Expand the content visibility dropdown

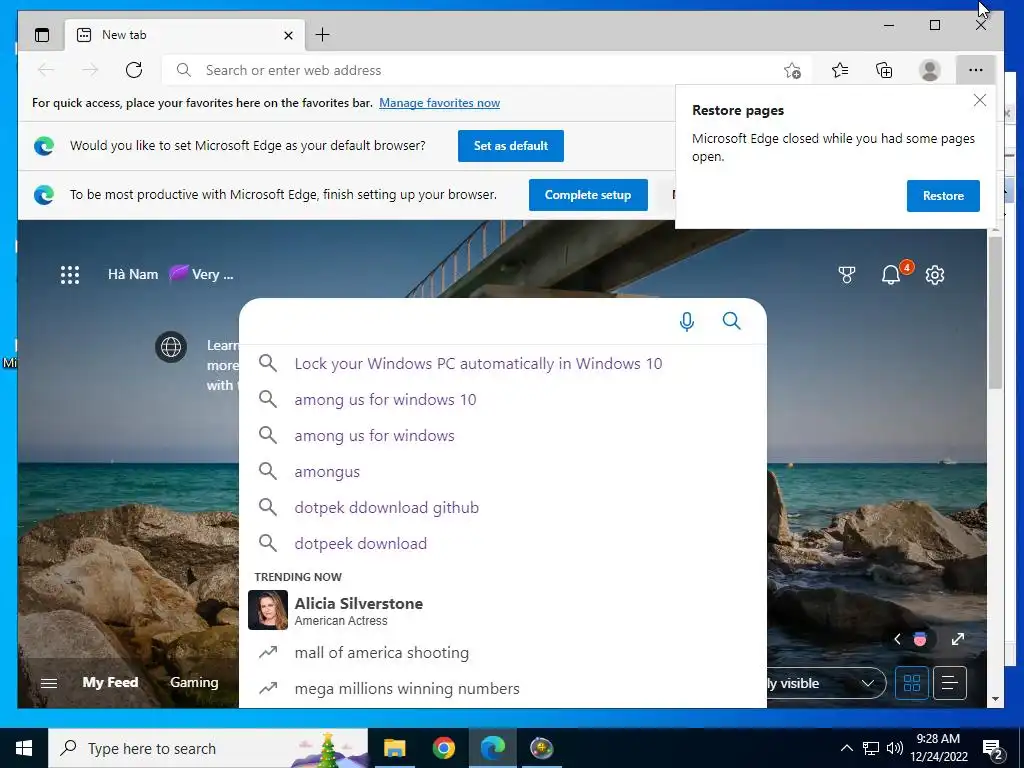[x=827, y=683]
